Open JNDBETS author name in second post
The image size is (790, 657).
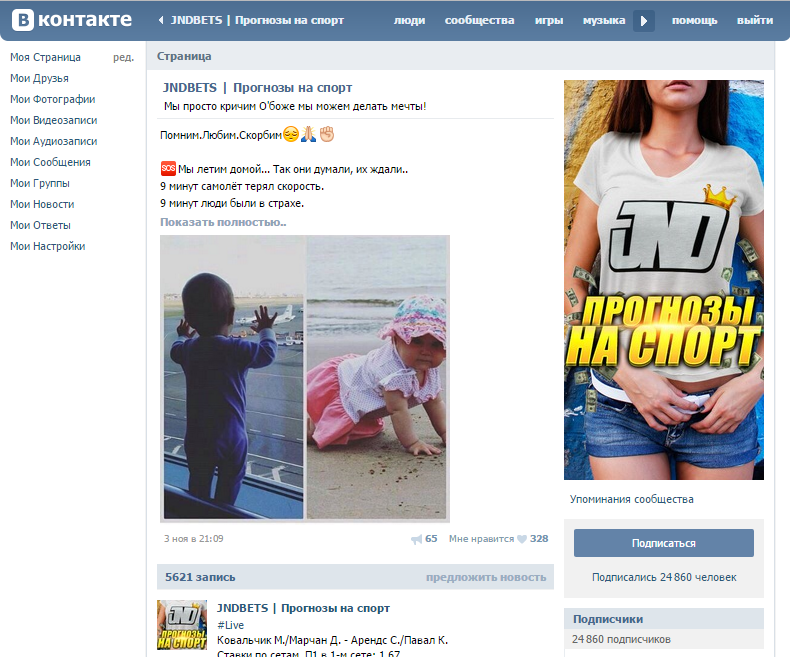click(x=303, y=608)
